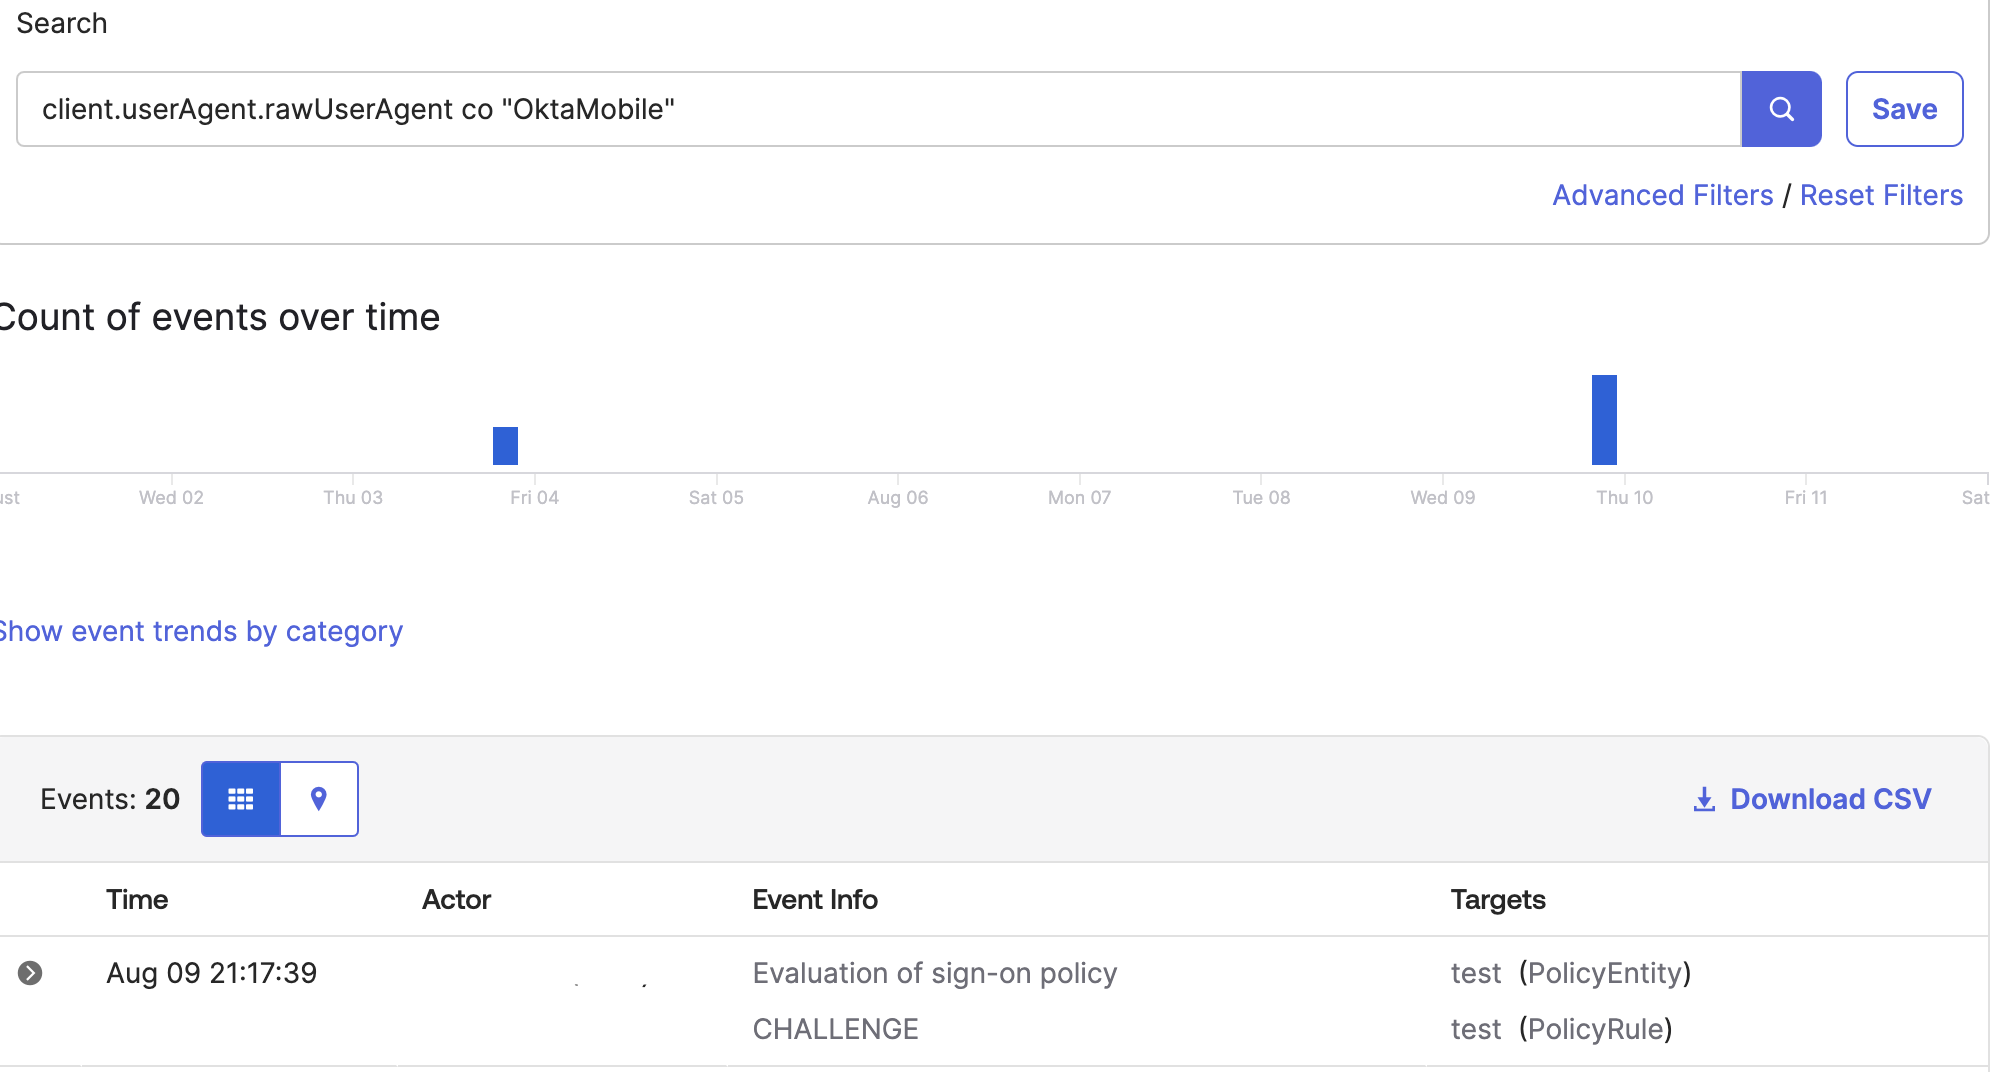The width and height of the screenshot is (1996, 1072).
Task: Switch event list to map view
Action: (x=318, y=799)
